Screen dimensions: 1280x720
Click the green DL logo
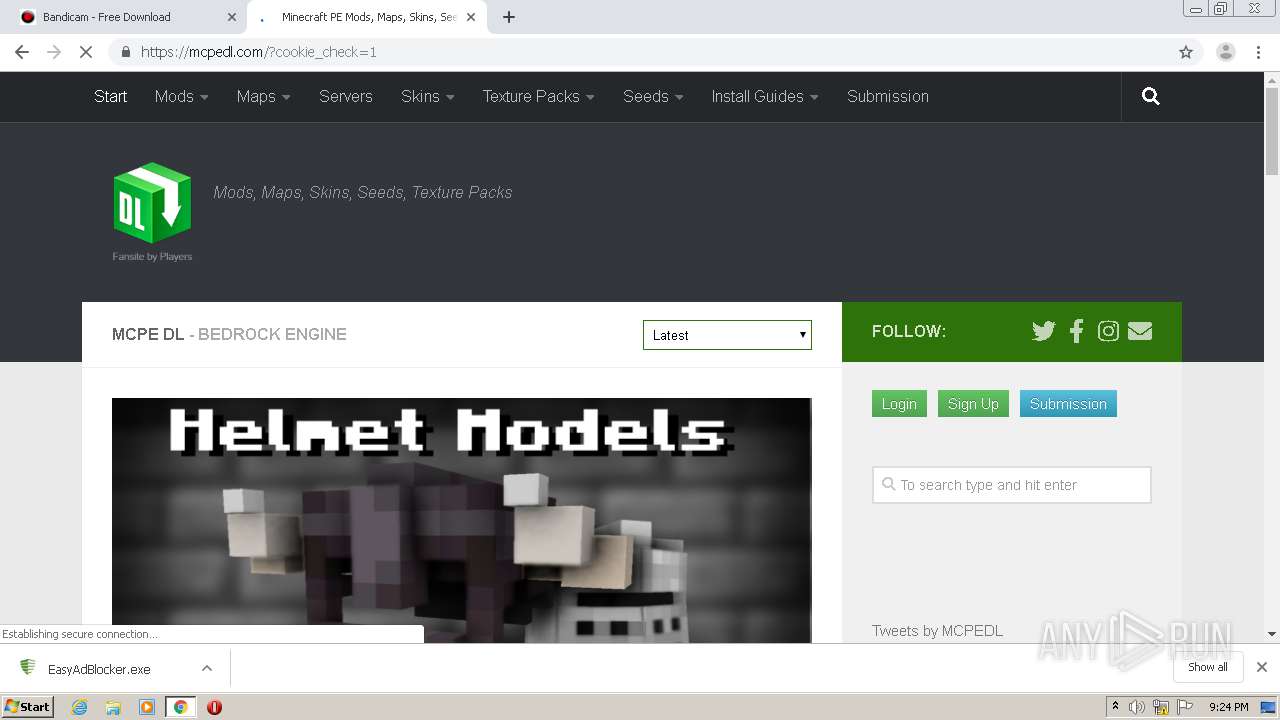tap(152, 203)
